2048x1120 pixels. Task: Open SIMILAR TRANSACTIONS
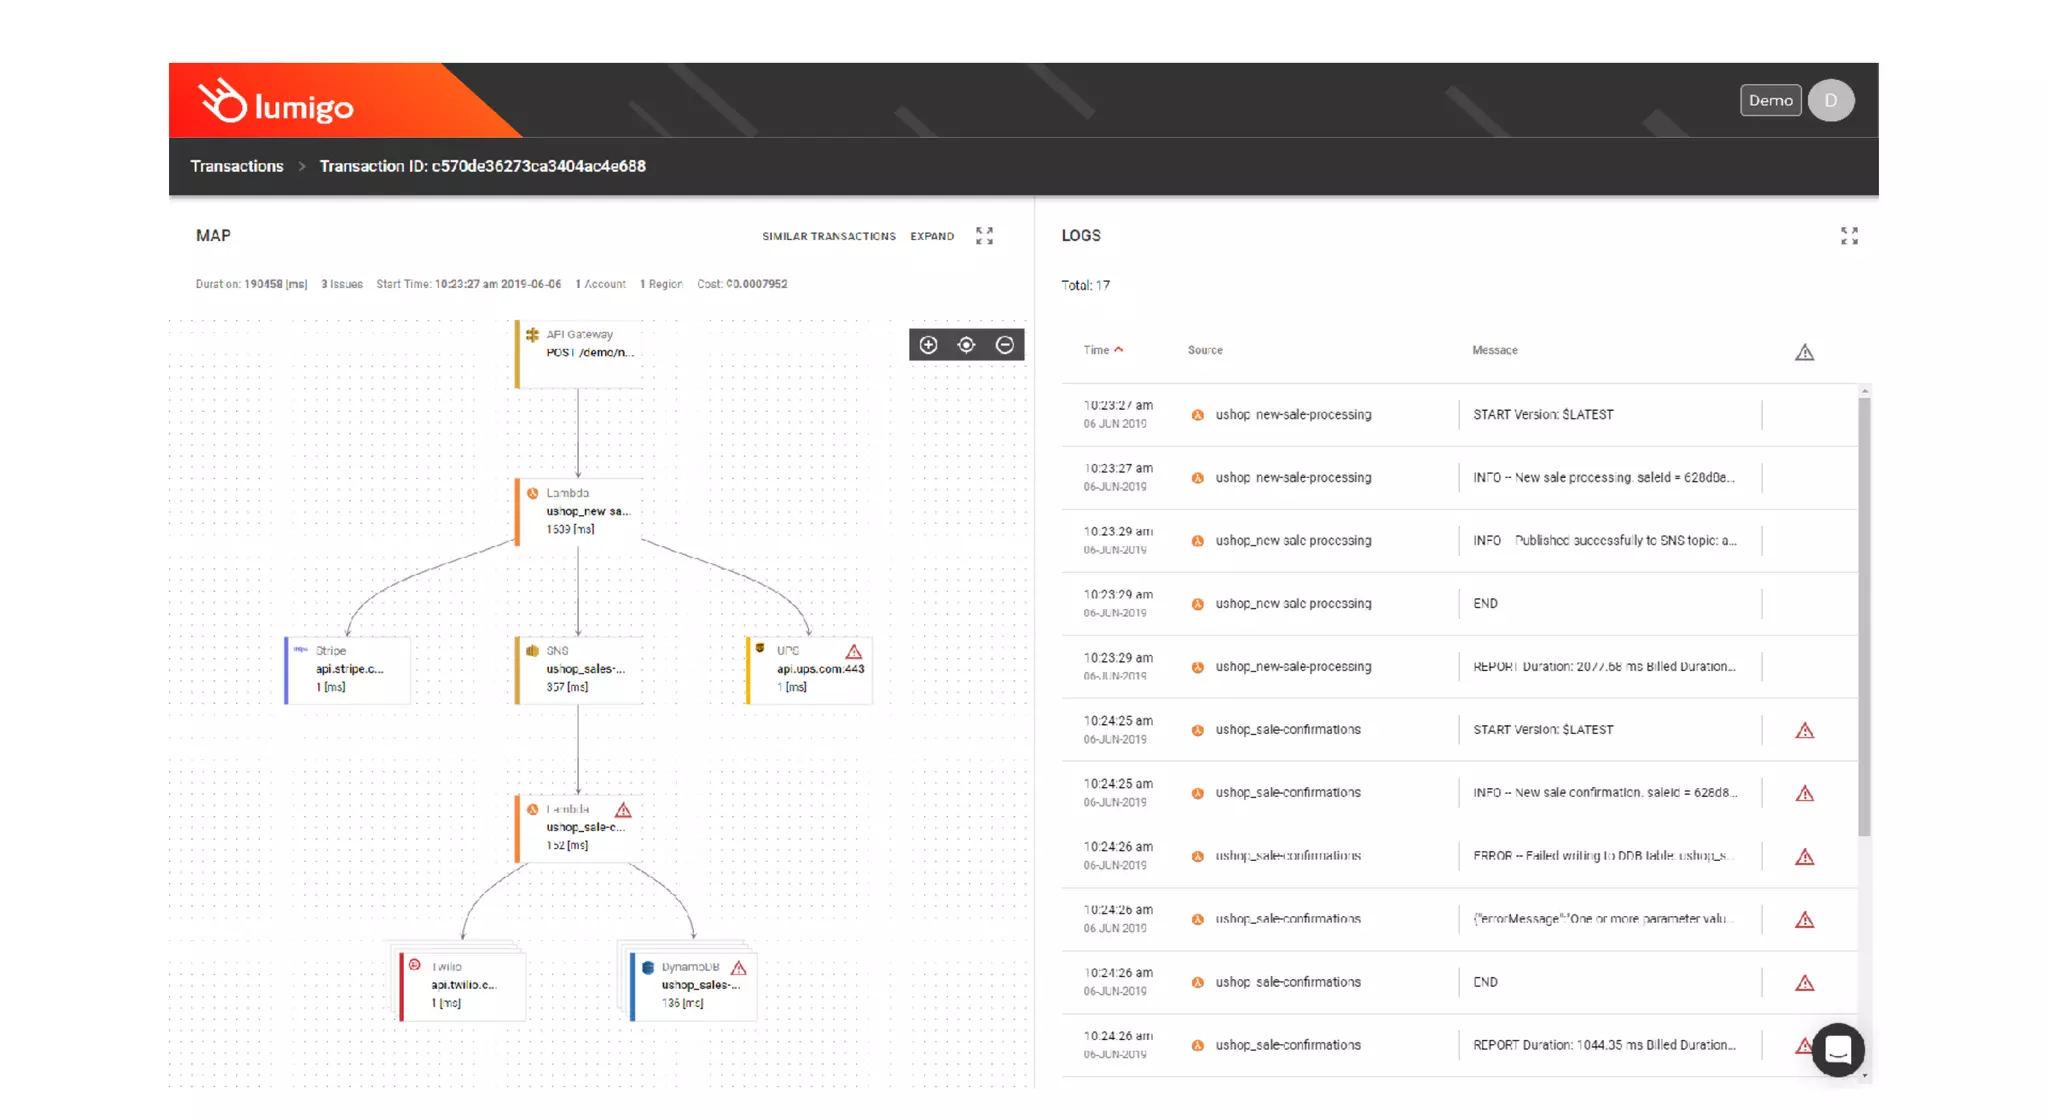(828, 236)
